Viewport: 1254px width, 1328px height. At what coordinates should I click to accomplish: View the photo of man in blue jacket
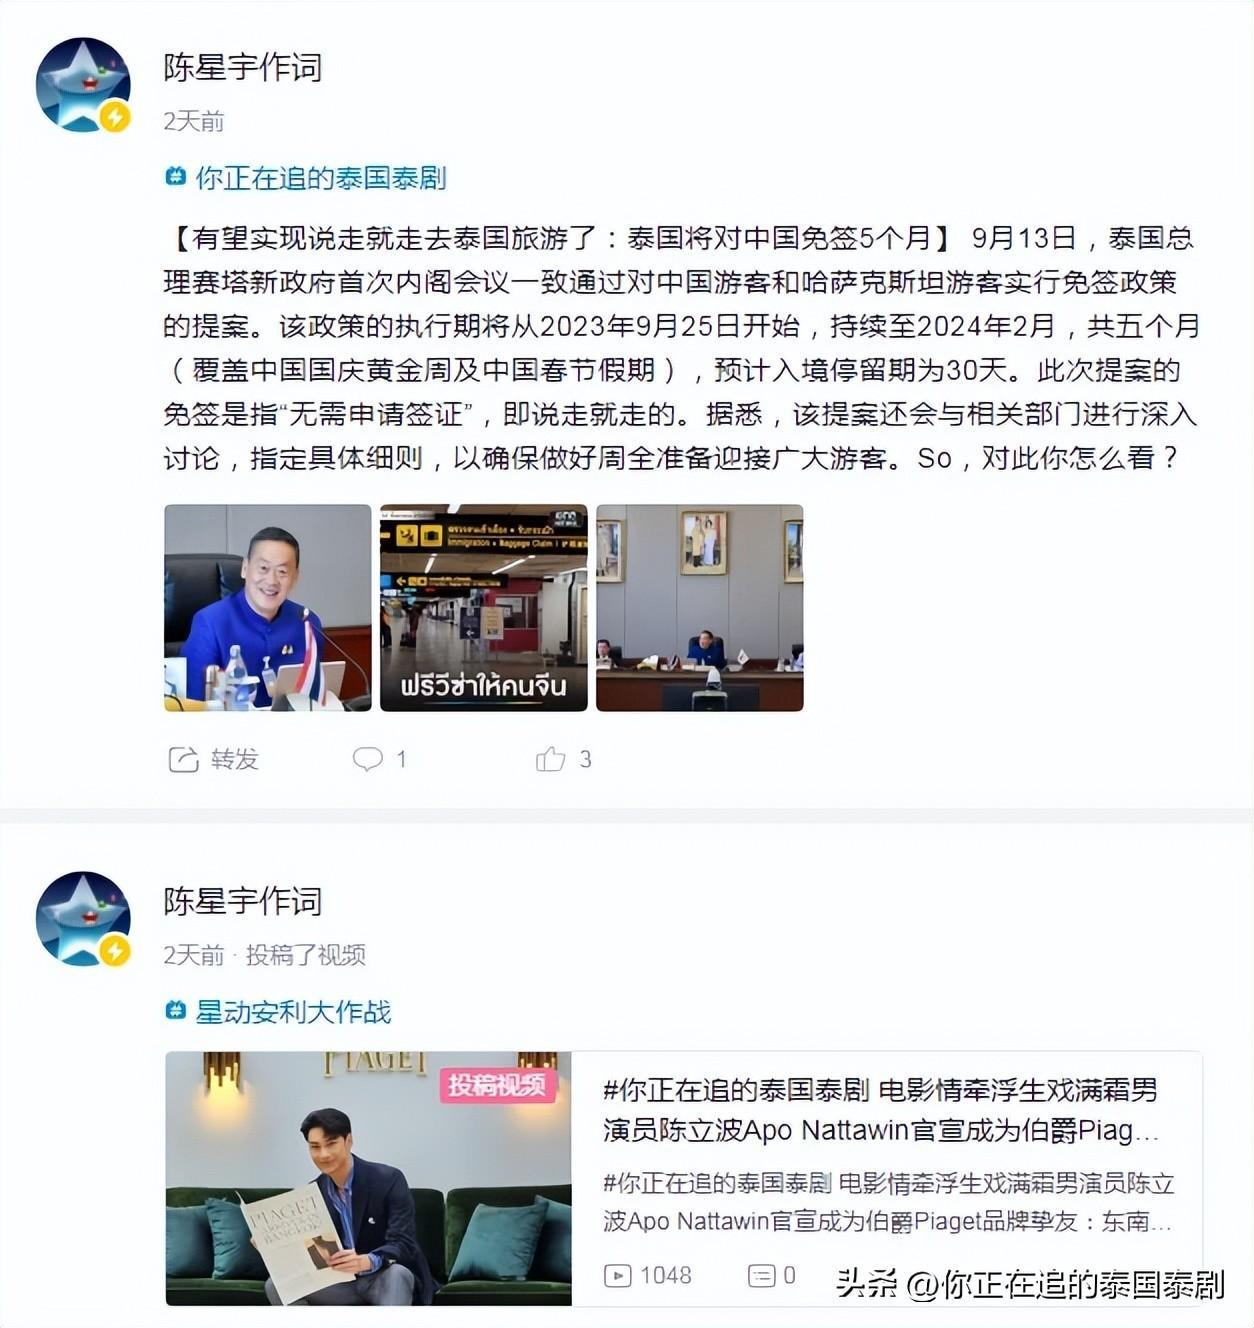pyautogui.click(x=268, y=608)
